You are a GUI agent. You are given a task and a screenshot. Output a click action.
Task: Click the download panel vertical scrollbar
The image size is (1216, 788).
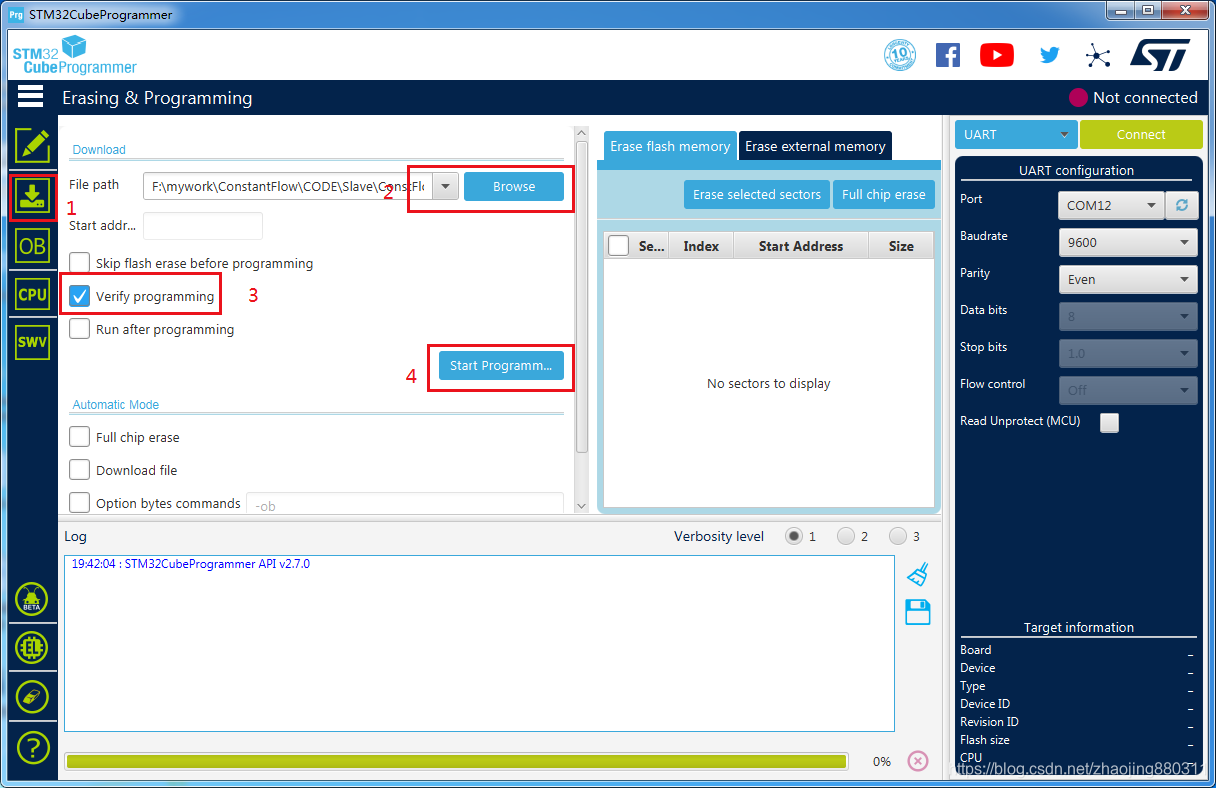pyautogui.click(x=582, y=296)
